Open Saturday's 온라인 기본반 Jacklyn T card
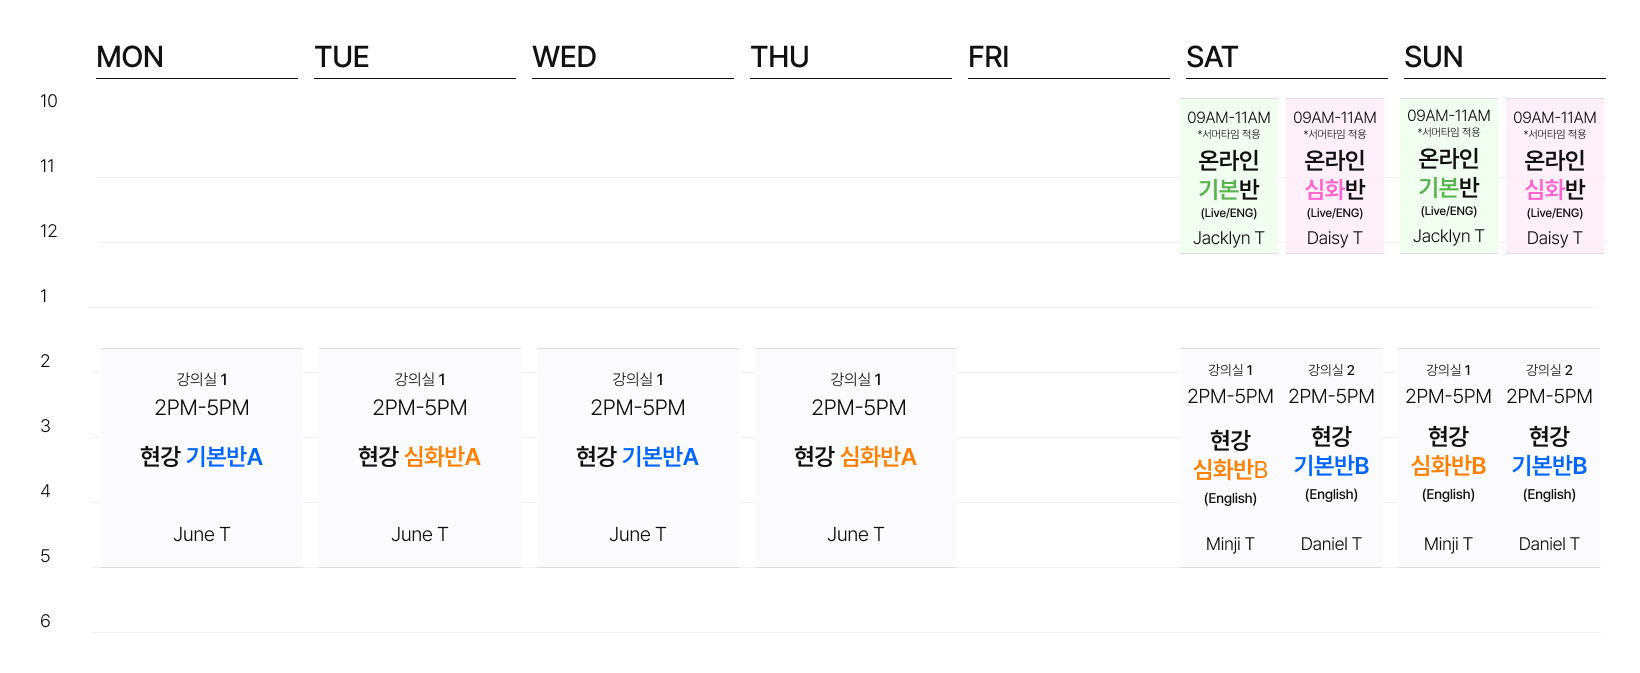This screenshot has height=673, width=1640. point(1229,176)
